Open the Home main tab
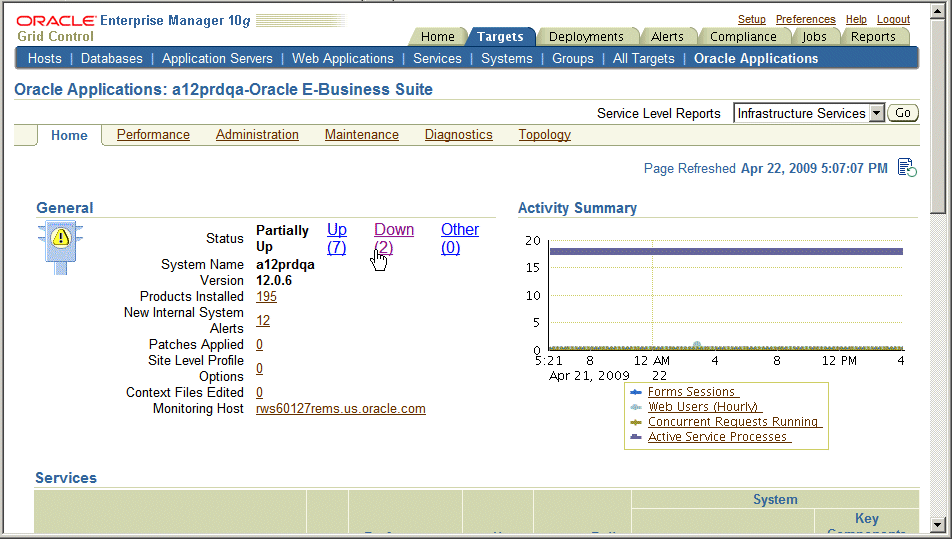The width and height of the screenshot is (952, 539). (437, 36)
